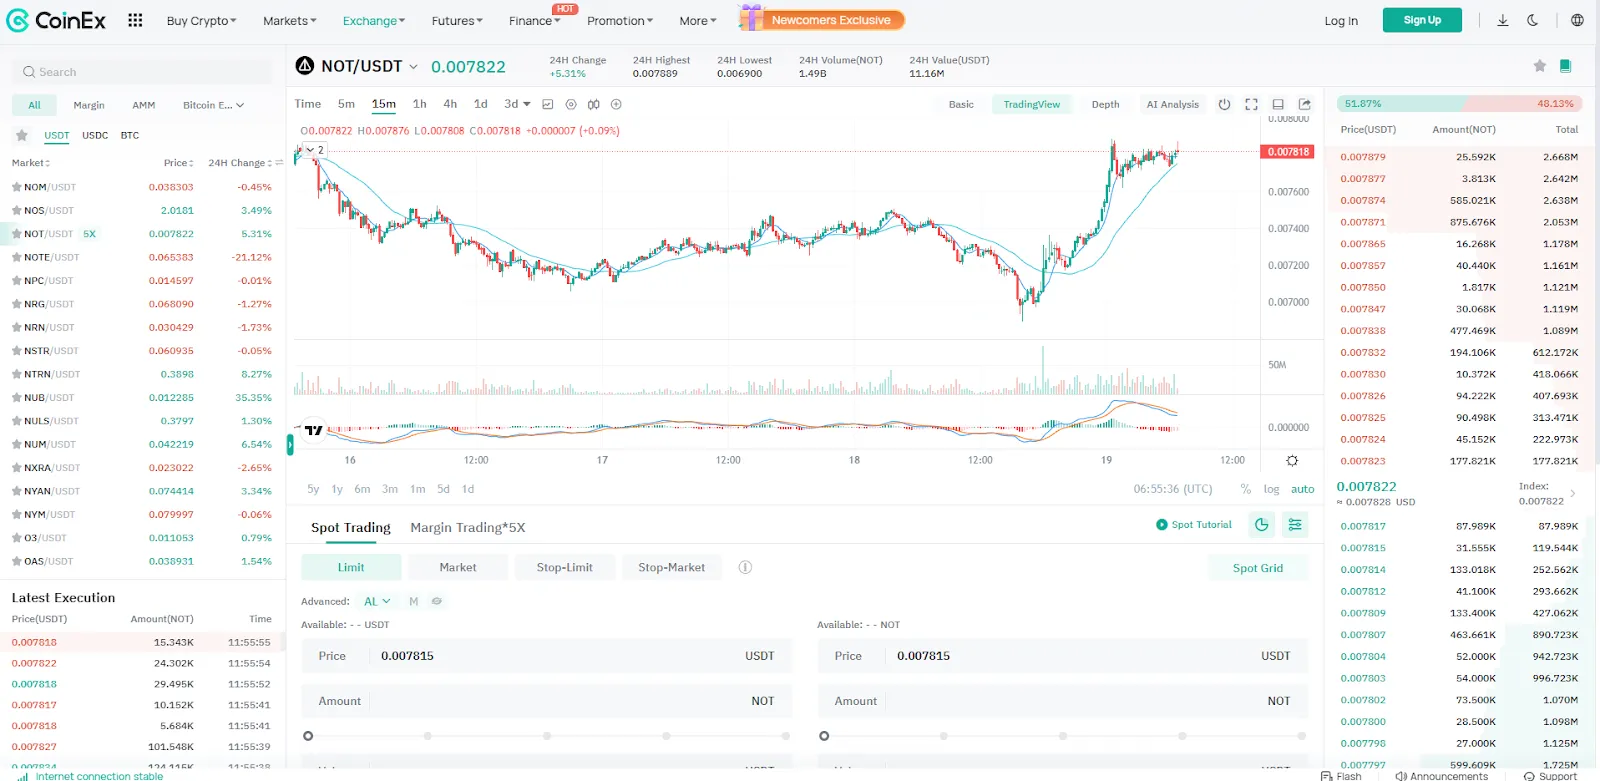Toggle the hidden order eye icon
This screenshot has width=1600, height=781.
436,601
